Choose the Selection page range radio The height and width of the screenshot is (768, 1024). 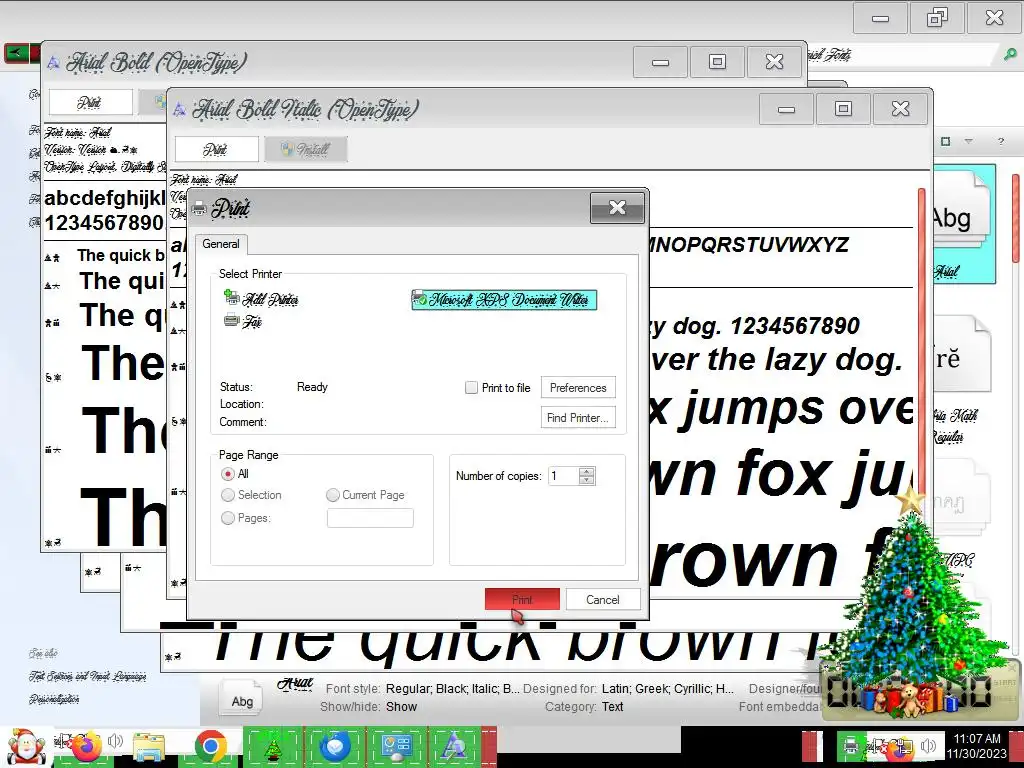[228, 495]
